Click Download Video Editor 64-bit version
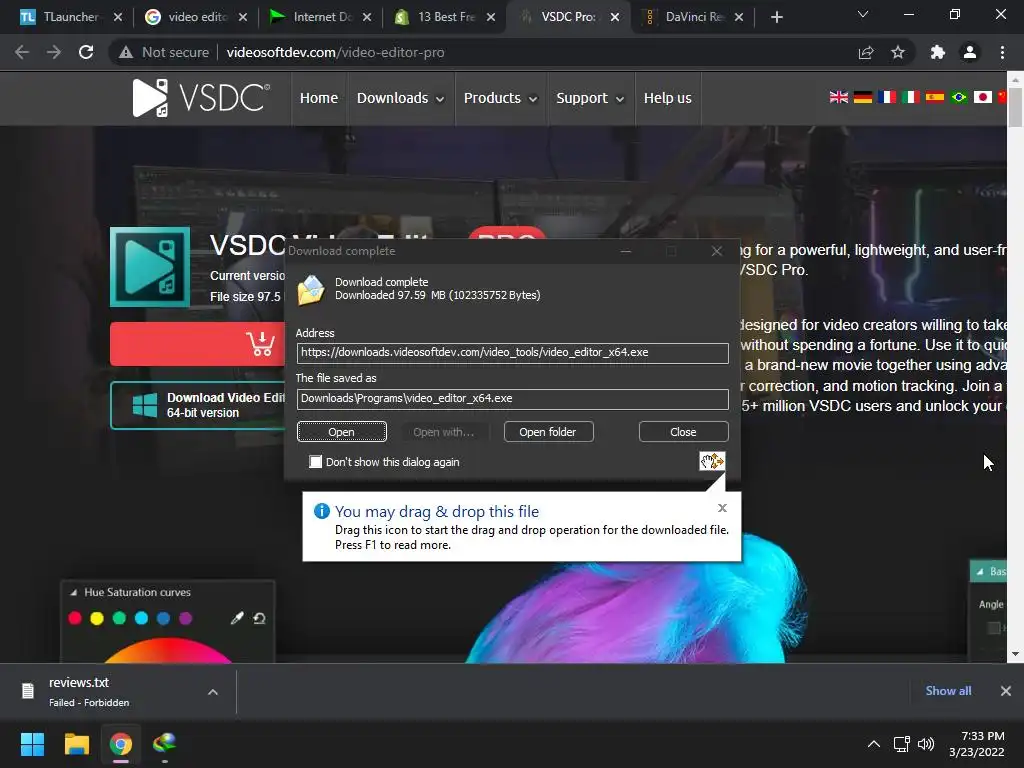Image resolution: width=1024 pixels, height=768 pixels. 197,405
